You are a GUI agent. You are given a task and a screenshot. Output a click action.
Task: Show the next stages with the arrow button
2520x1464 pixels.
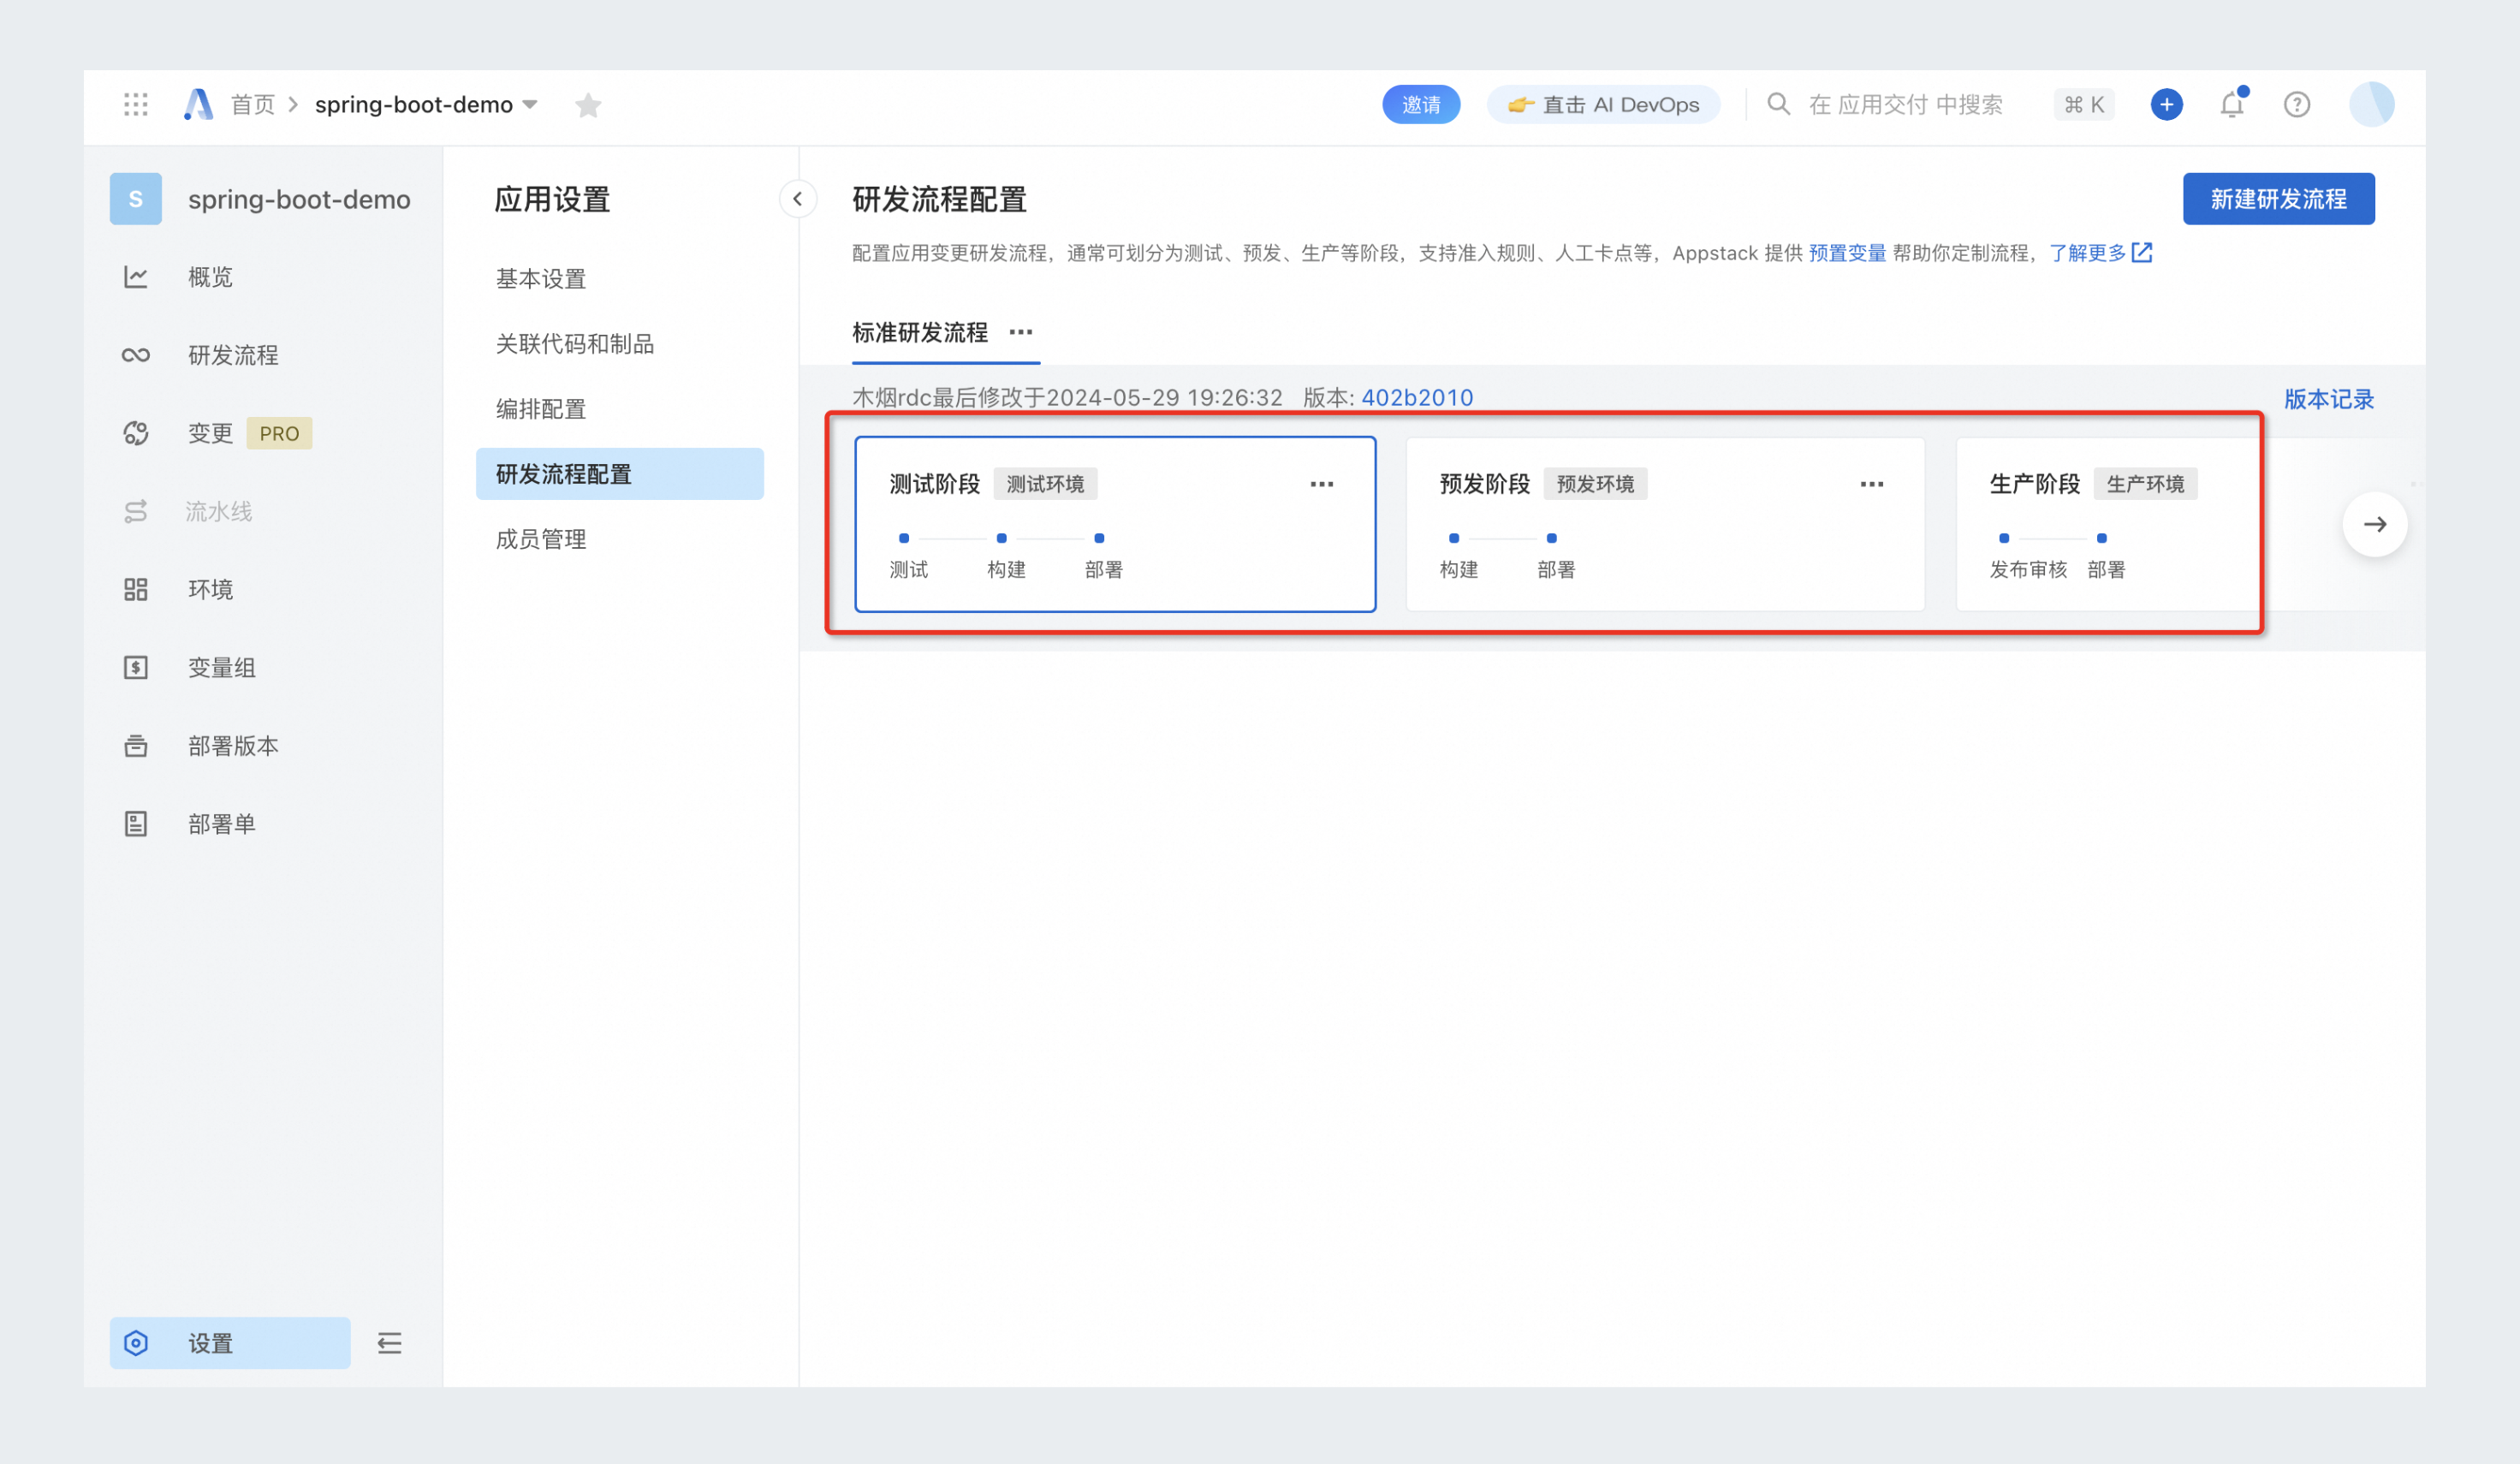pos(2375,524)
